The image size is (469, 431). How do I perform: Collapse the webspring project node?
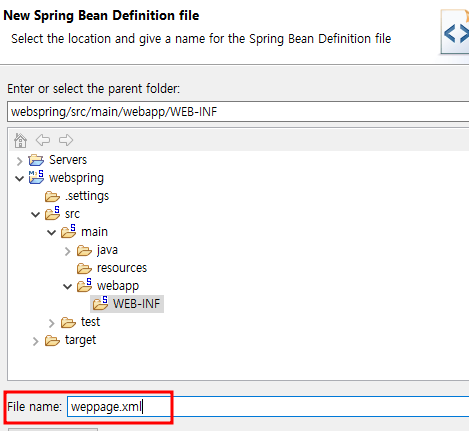[x=19, y=179]
